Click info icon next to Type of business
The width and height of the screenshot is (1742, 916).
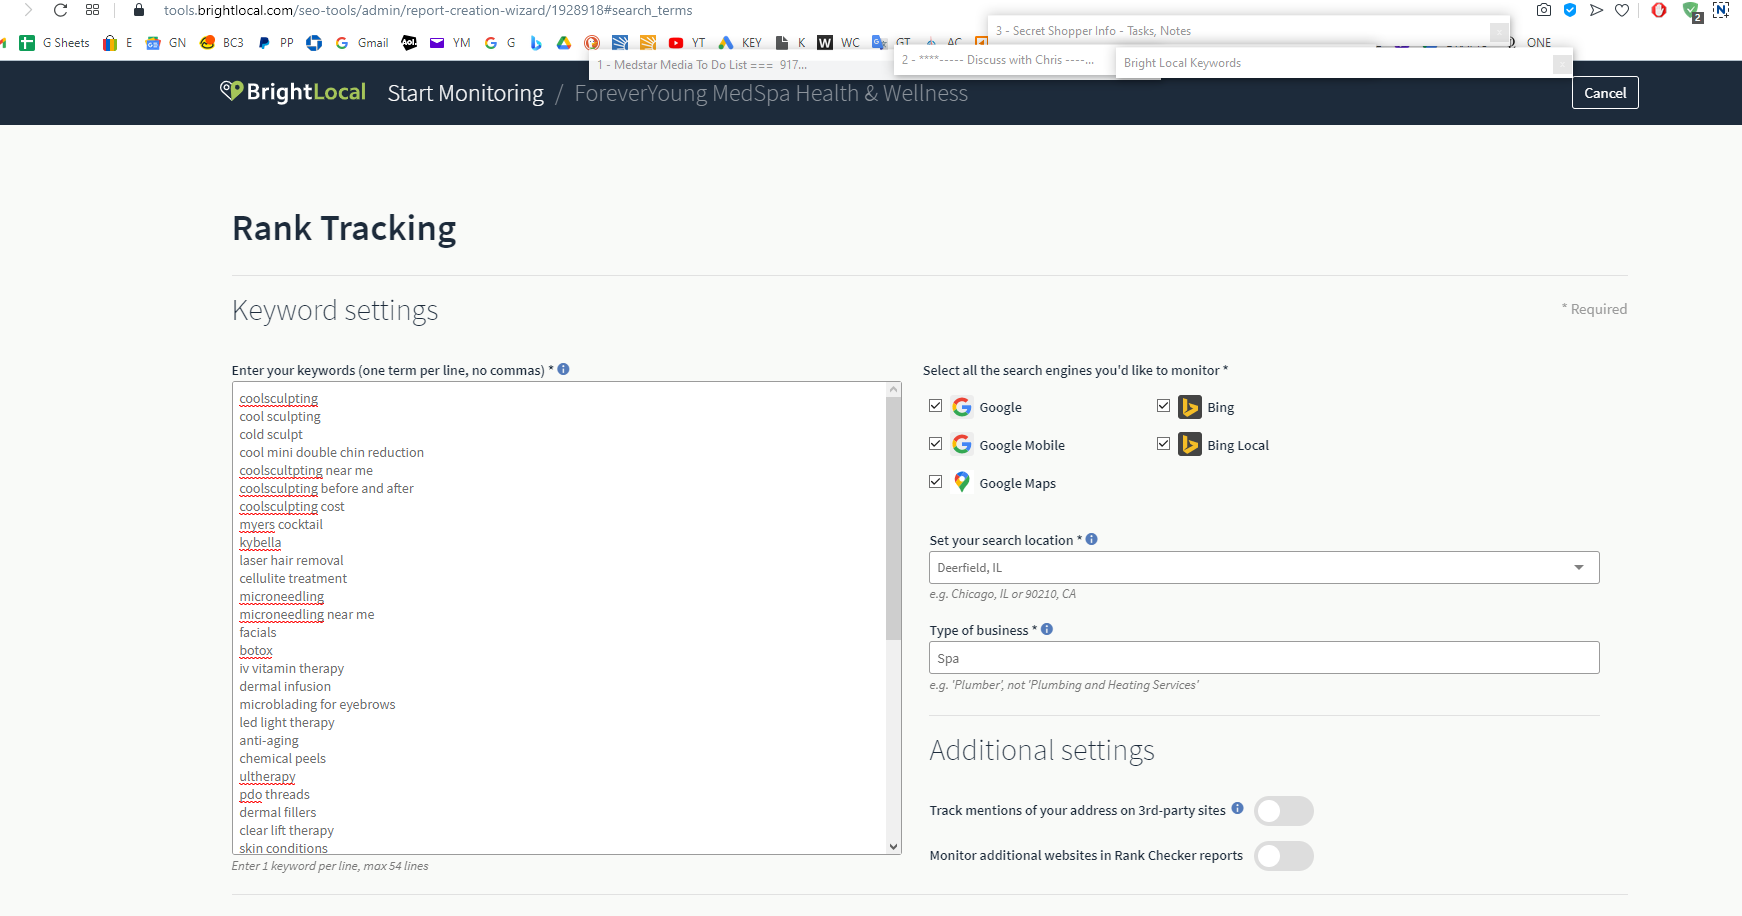coord(1047,629)
